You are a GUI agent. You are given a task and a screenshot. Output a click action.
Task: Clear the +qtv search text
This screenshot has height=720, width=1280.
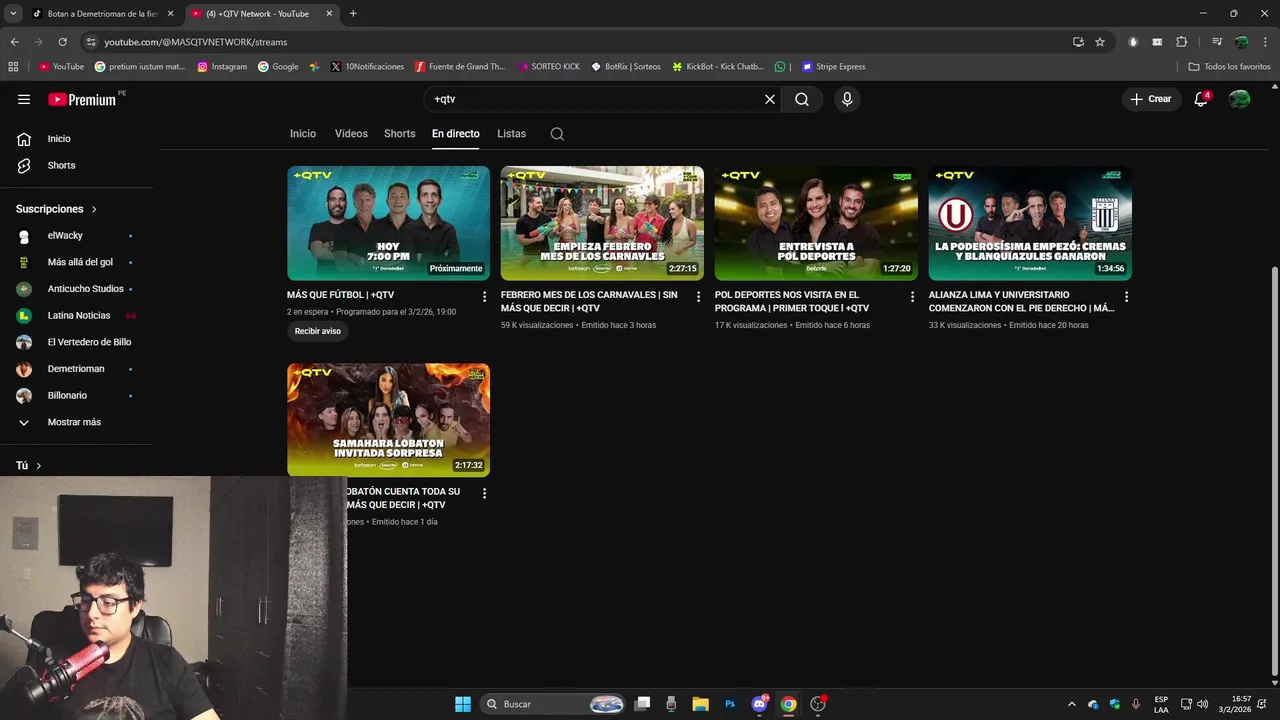[x=770, y=99]
